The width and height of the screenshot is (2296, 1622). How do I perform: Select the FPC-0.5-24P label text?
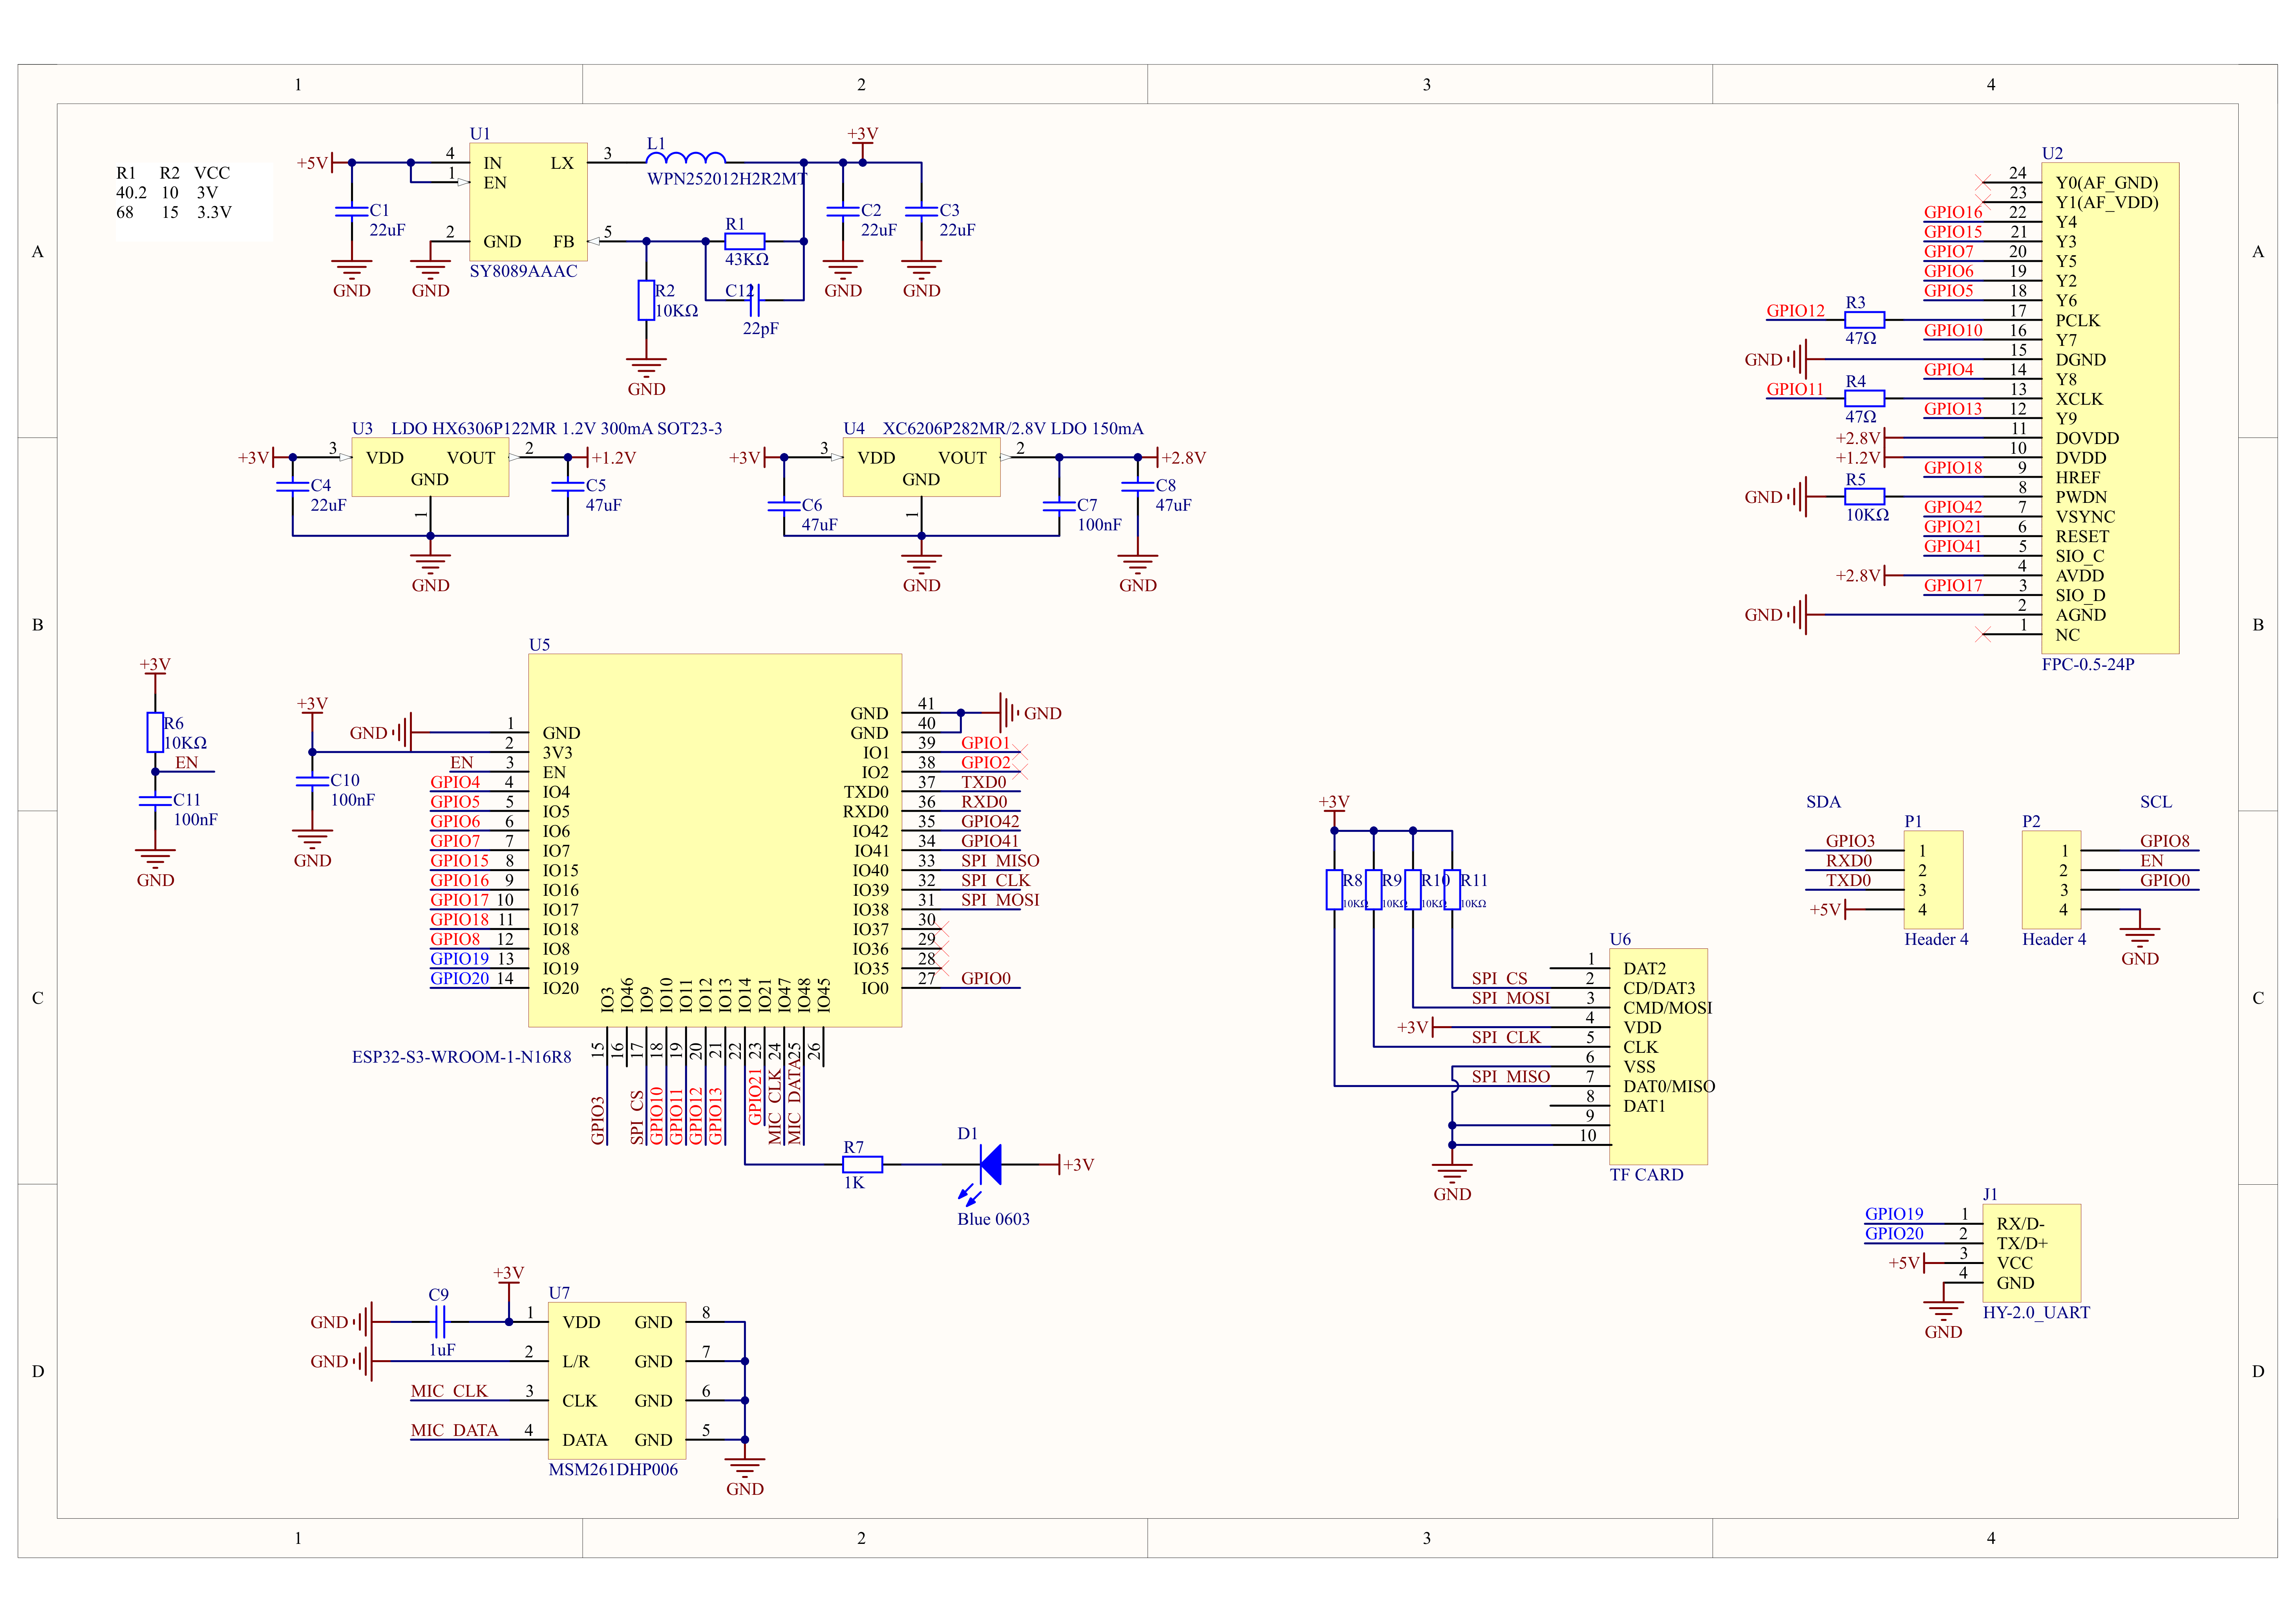click(2088, 664)
